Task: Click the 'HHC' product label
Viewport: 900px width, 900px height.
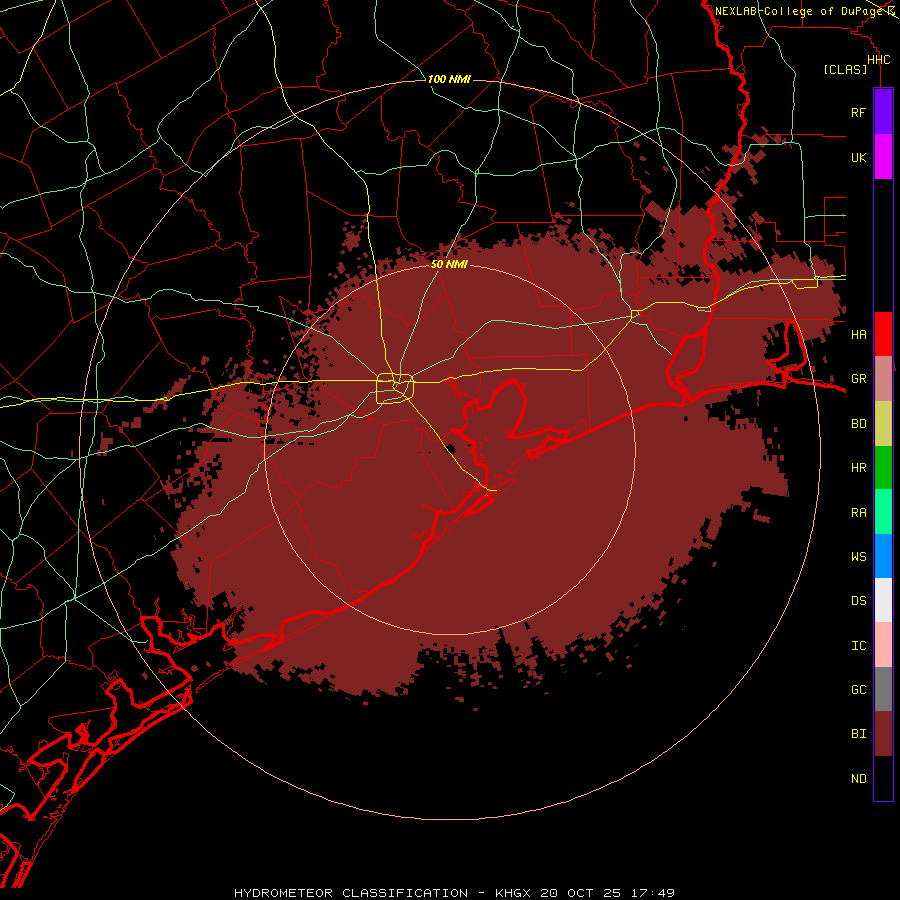Action: (x=879, y=60)
